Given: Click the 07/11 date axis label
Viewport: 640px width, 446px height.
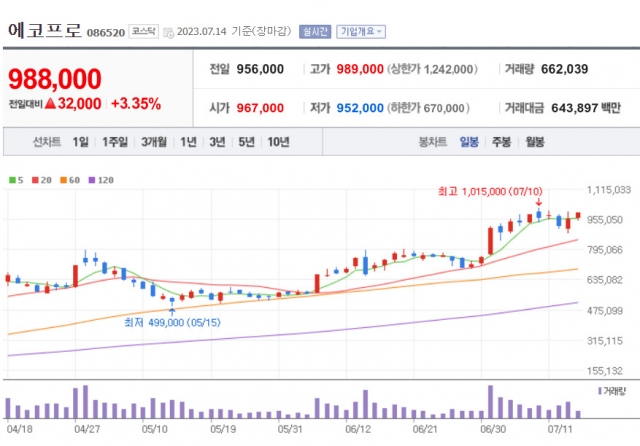Looking at the screenshot, I should click(x=560, y=429).
